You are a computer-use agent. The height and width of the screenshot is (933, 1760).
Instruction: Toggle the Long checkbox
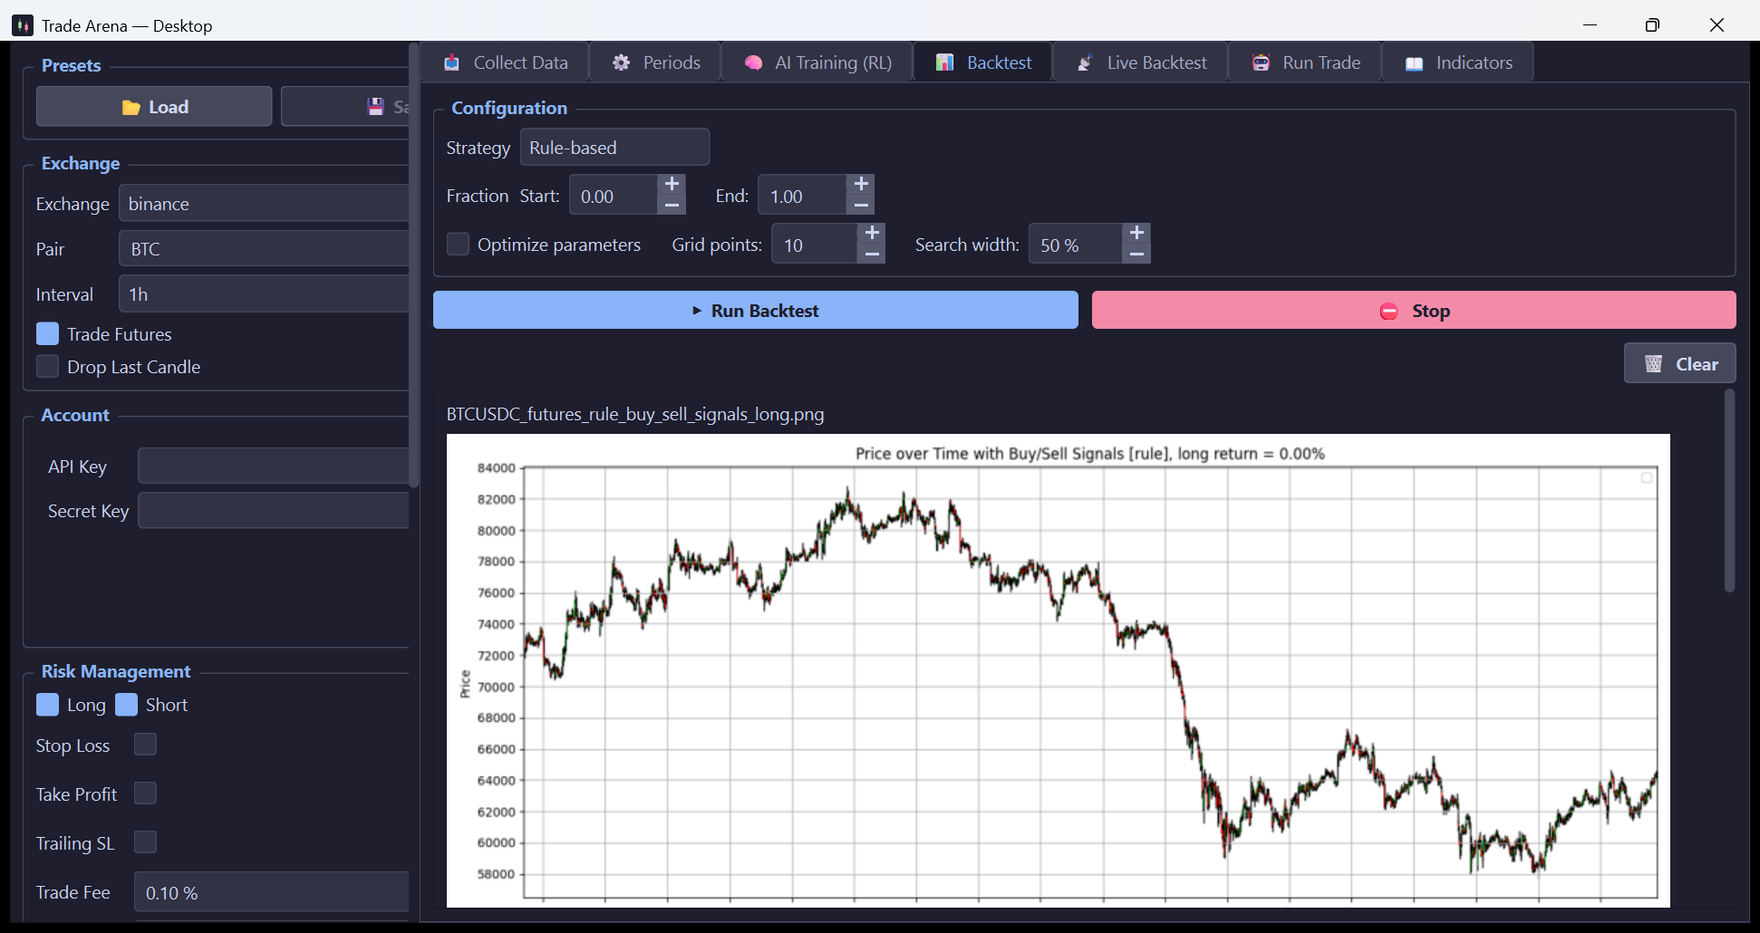[x=47, y=705]
